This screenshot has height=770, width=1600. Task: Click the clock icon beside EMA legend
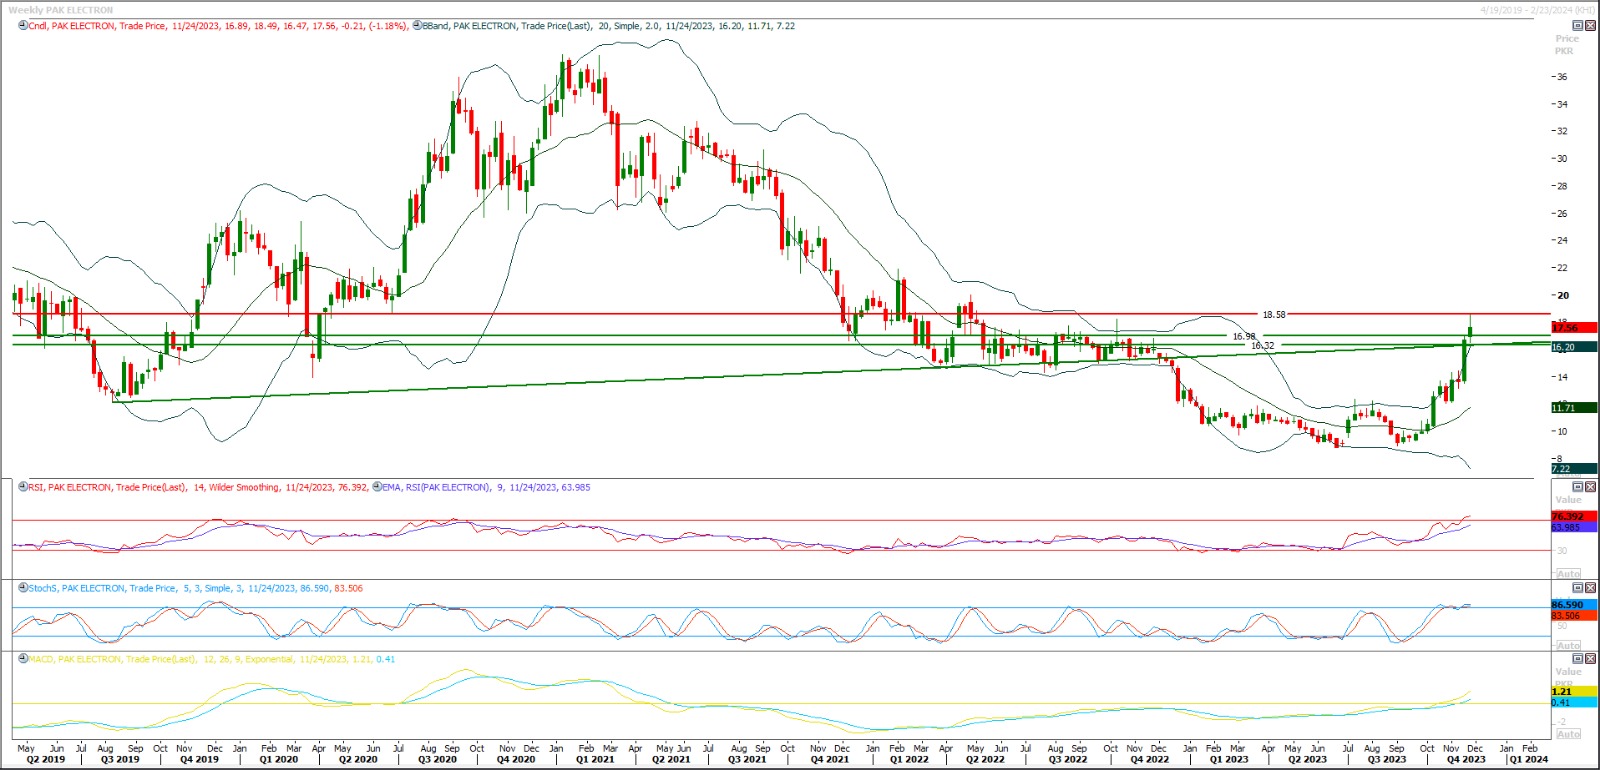coord(377,487)
